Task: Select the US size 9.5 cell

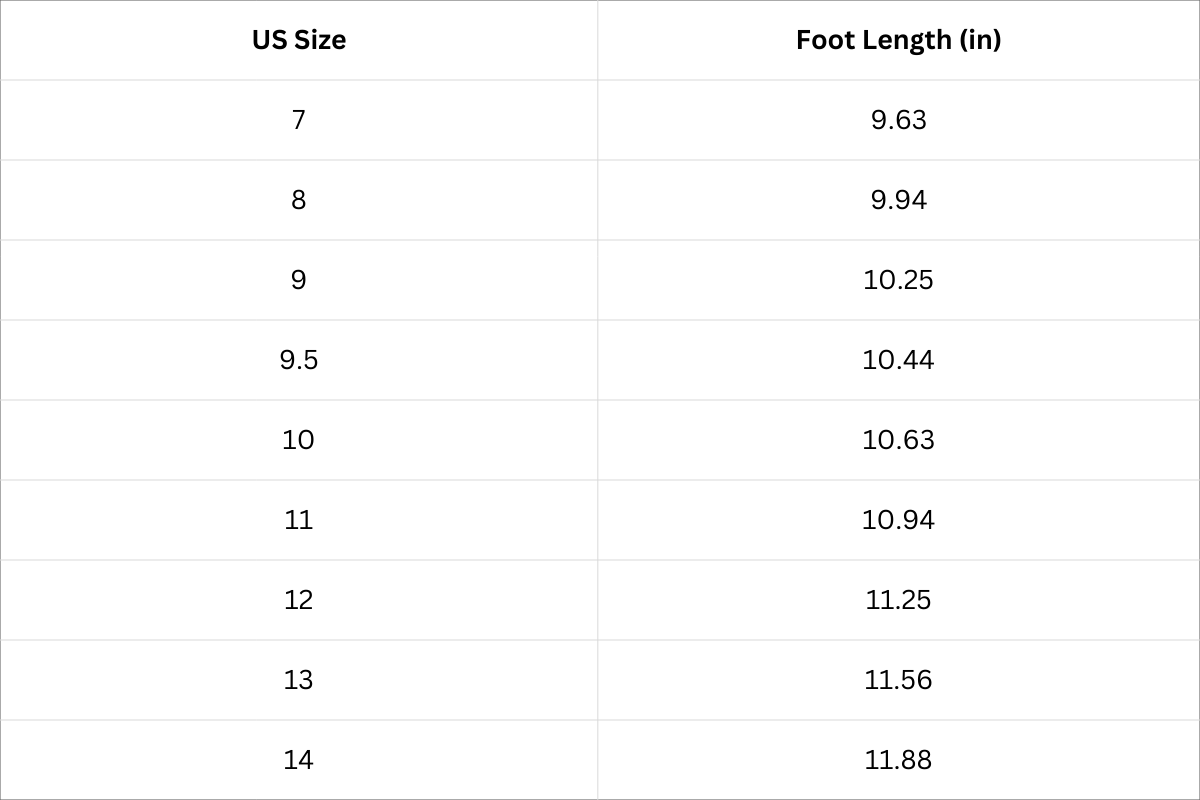Action: [299, 360]
